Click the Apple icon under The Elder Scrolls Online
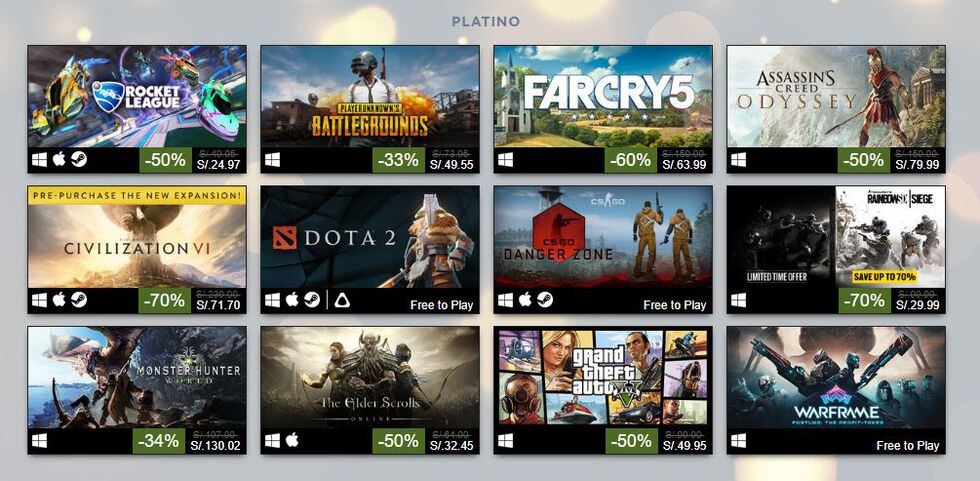This screenshot has width=980, height=481. pos(292,440)
